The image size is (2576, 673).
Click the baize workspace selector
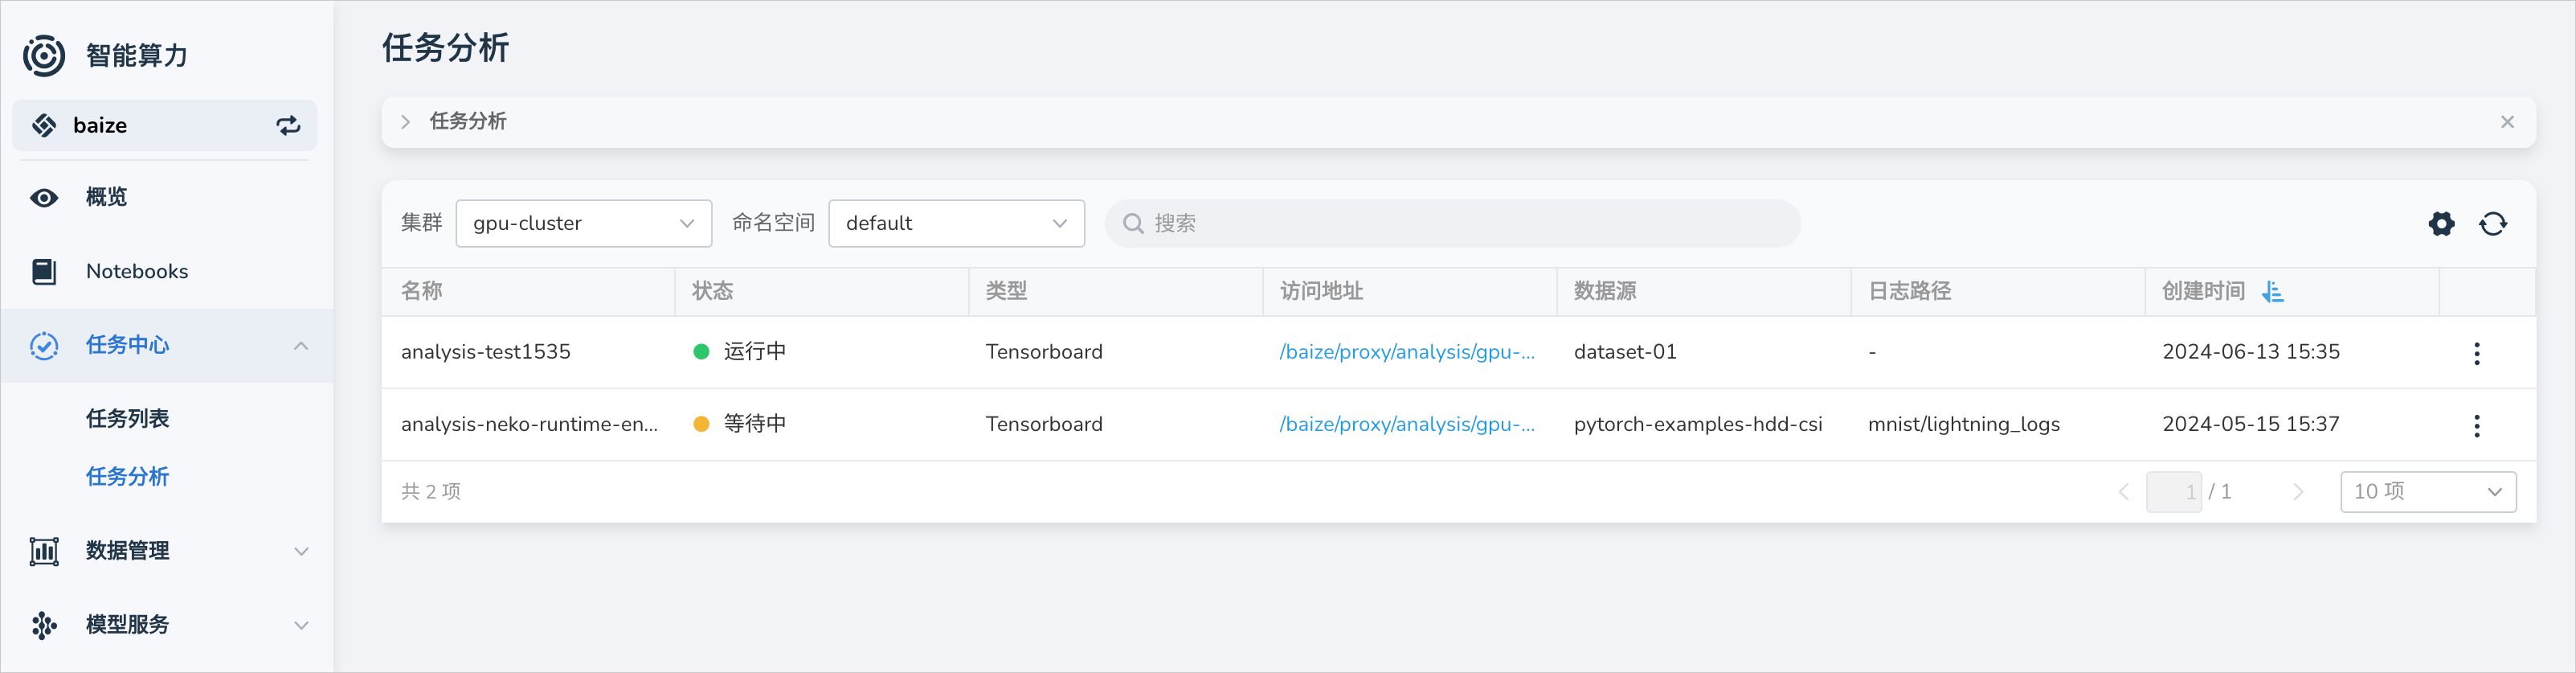click(x=164, y=125)
